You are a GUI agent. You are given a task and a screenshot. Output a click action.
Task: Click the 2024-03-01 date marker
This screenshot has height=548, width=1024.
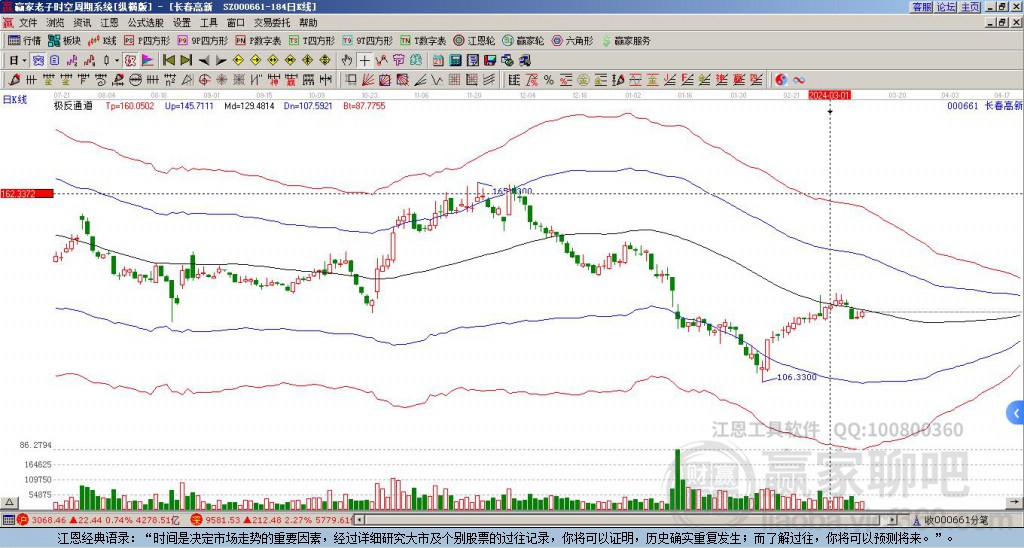tap(829, 95)
